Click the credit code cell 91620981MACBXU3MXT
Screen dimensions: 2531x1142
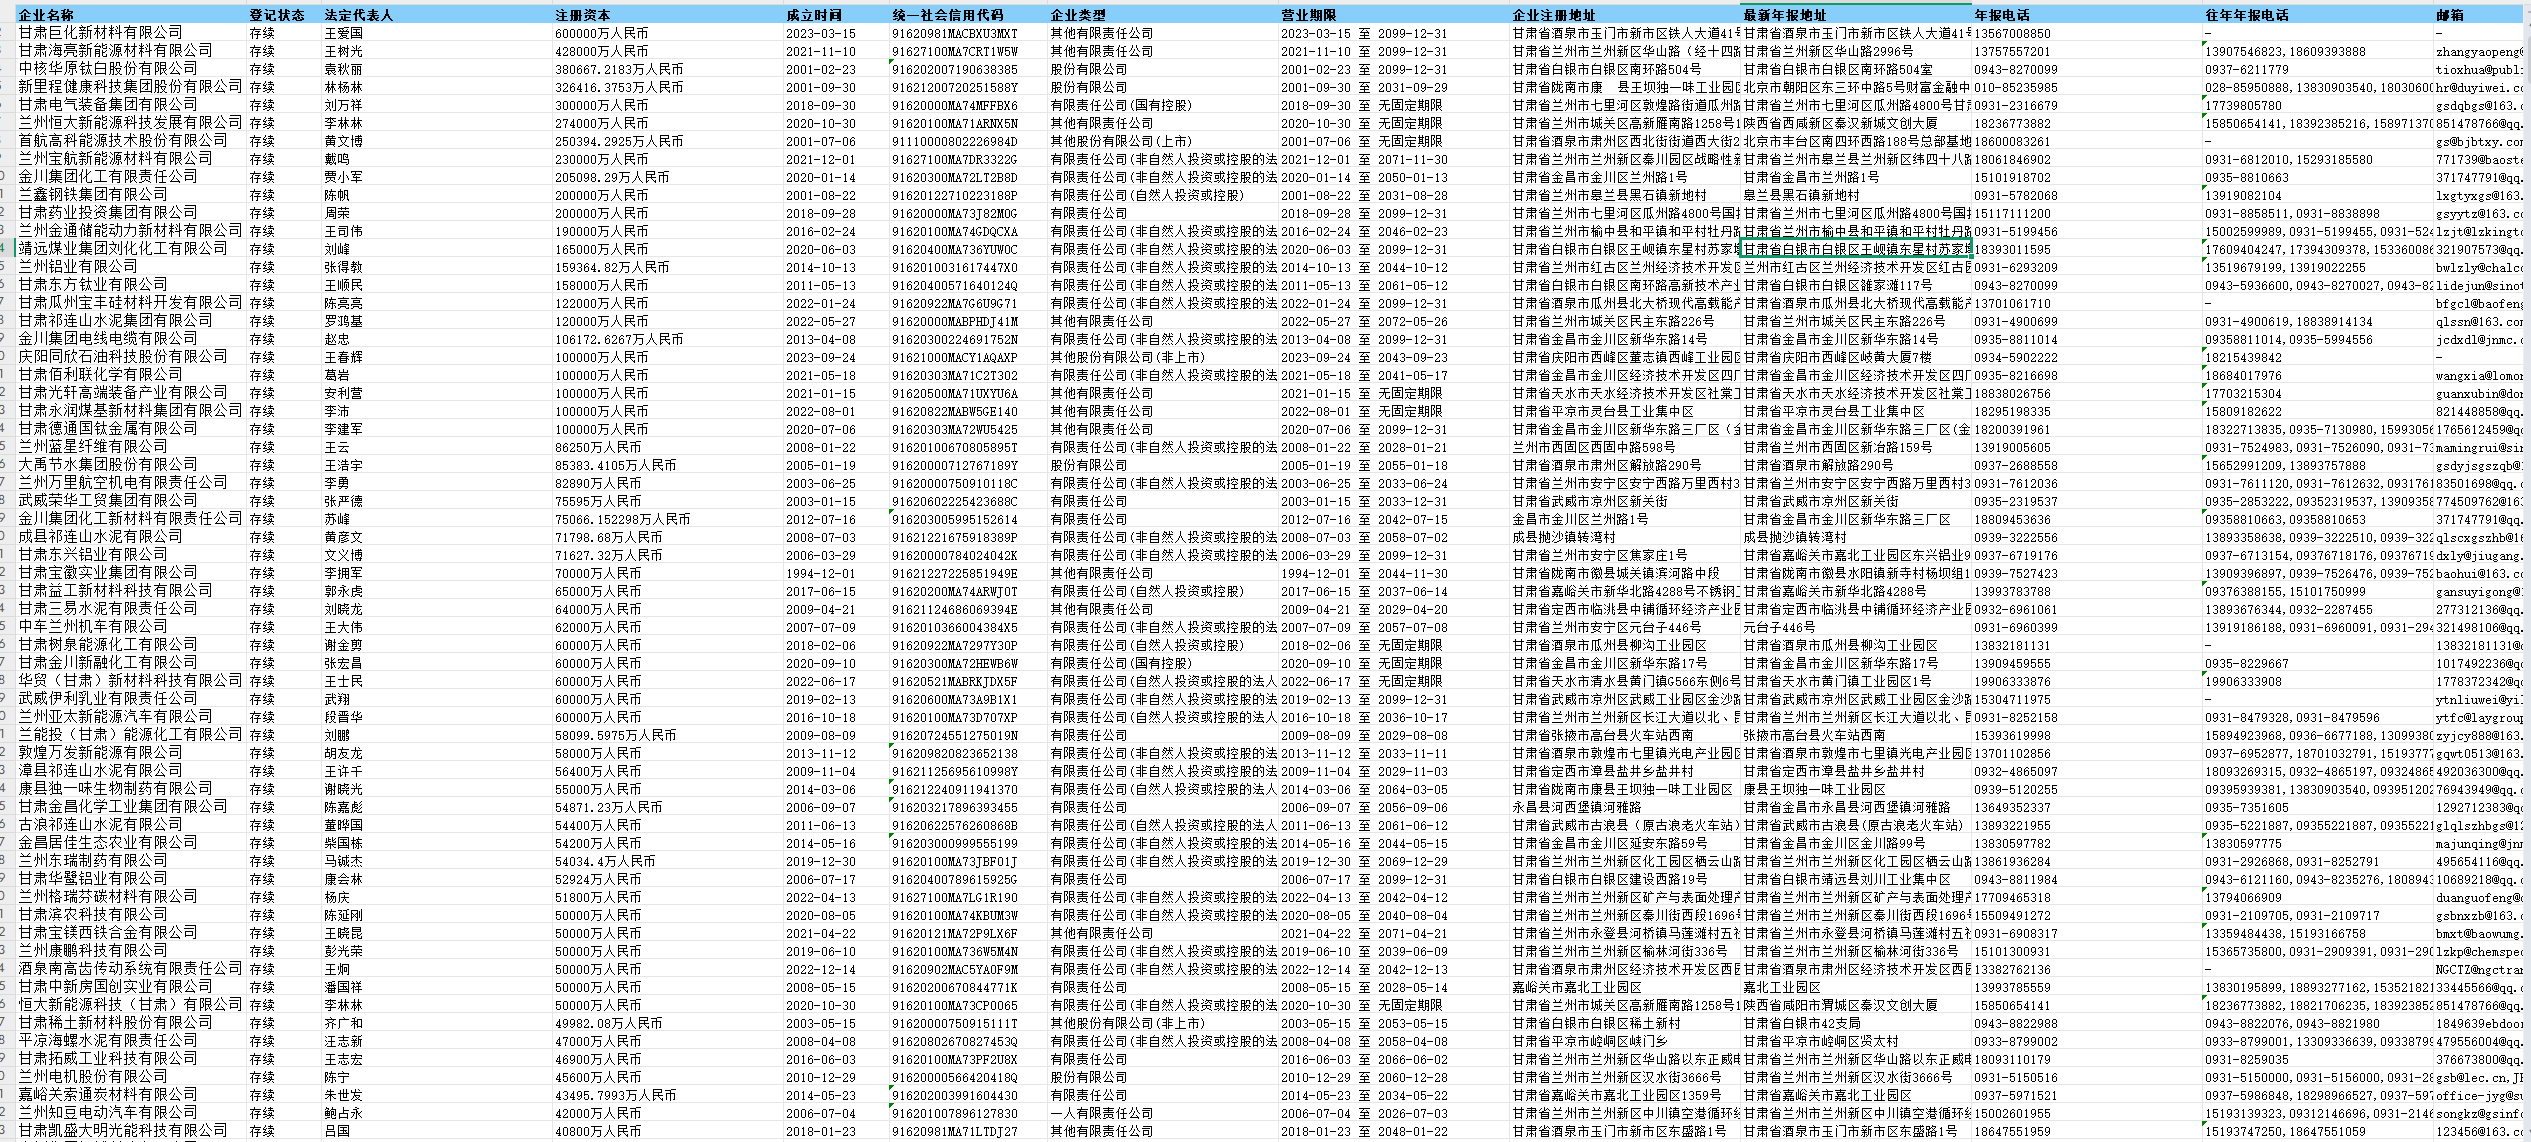[x=954, y=33]
